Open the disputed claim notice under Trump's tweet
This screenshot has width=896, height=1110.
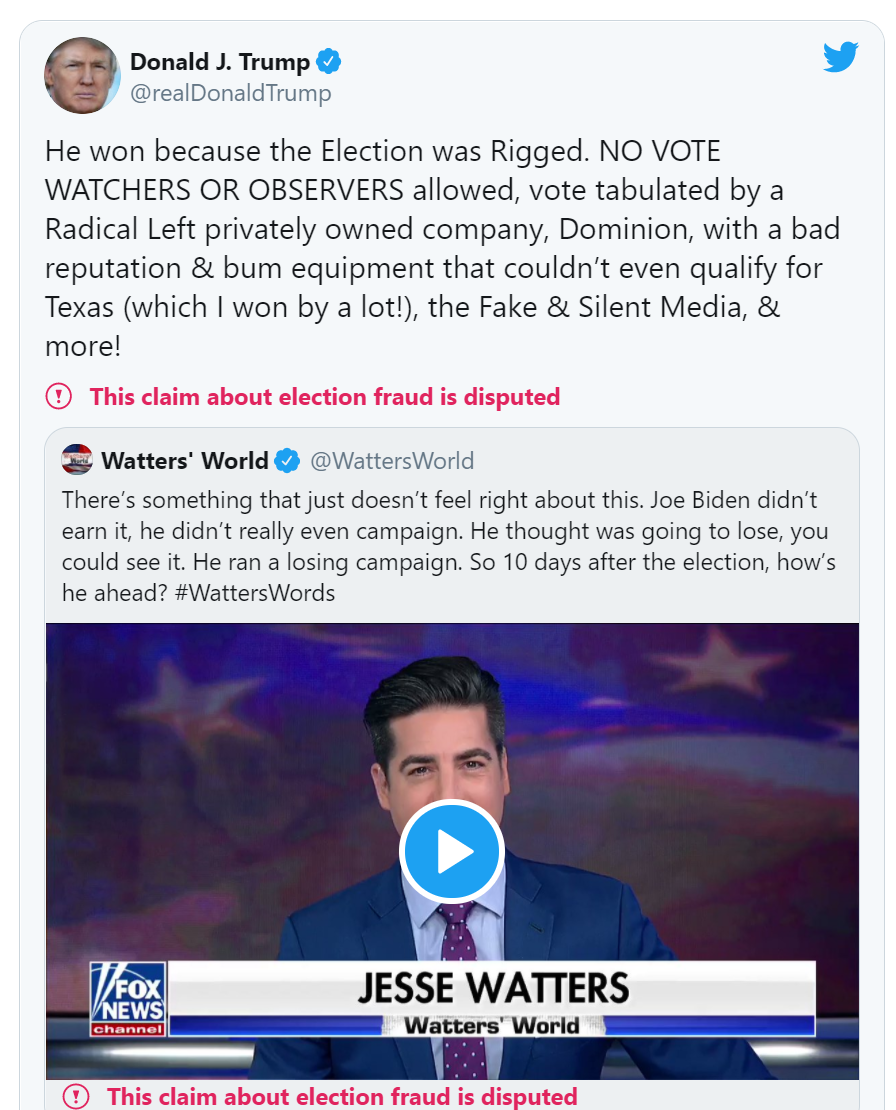tap(324, 397)
